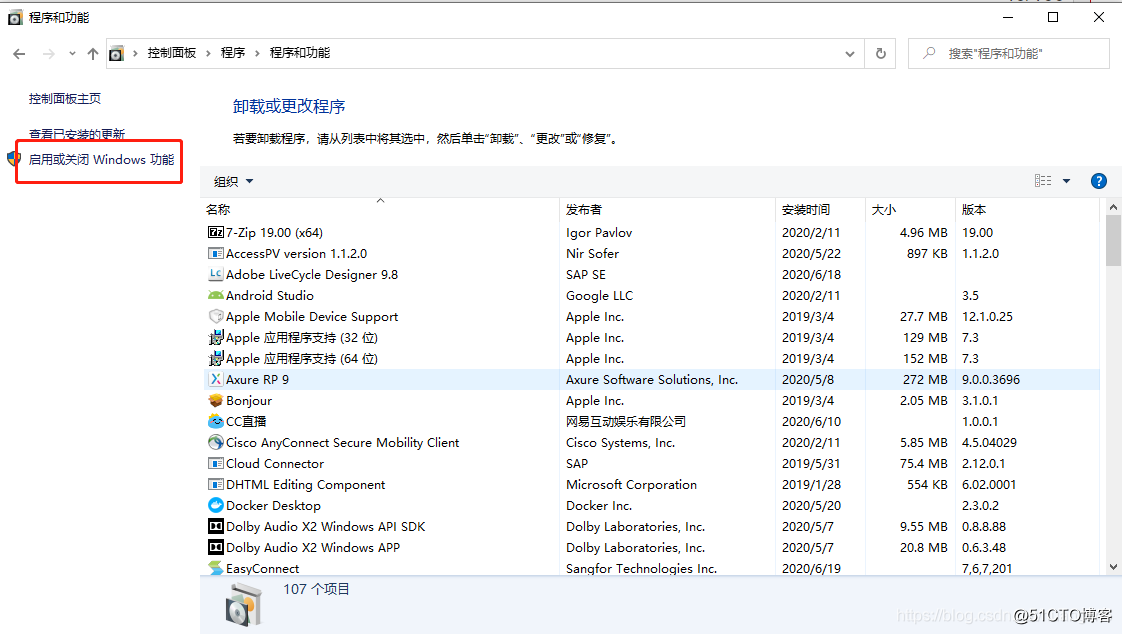Click the vertical scrollbar down arrow

(x=1113, y=567)
